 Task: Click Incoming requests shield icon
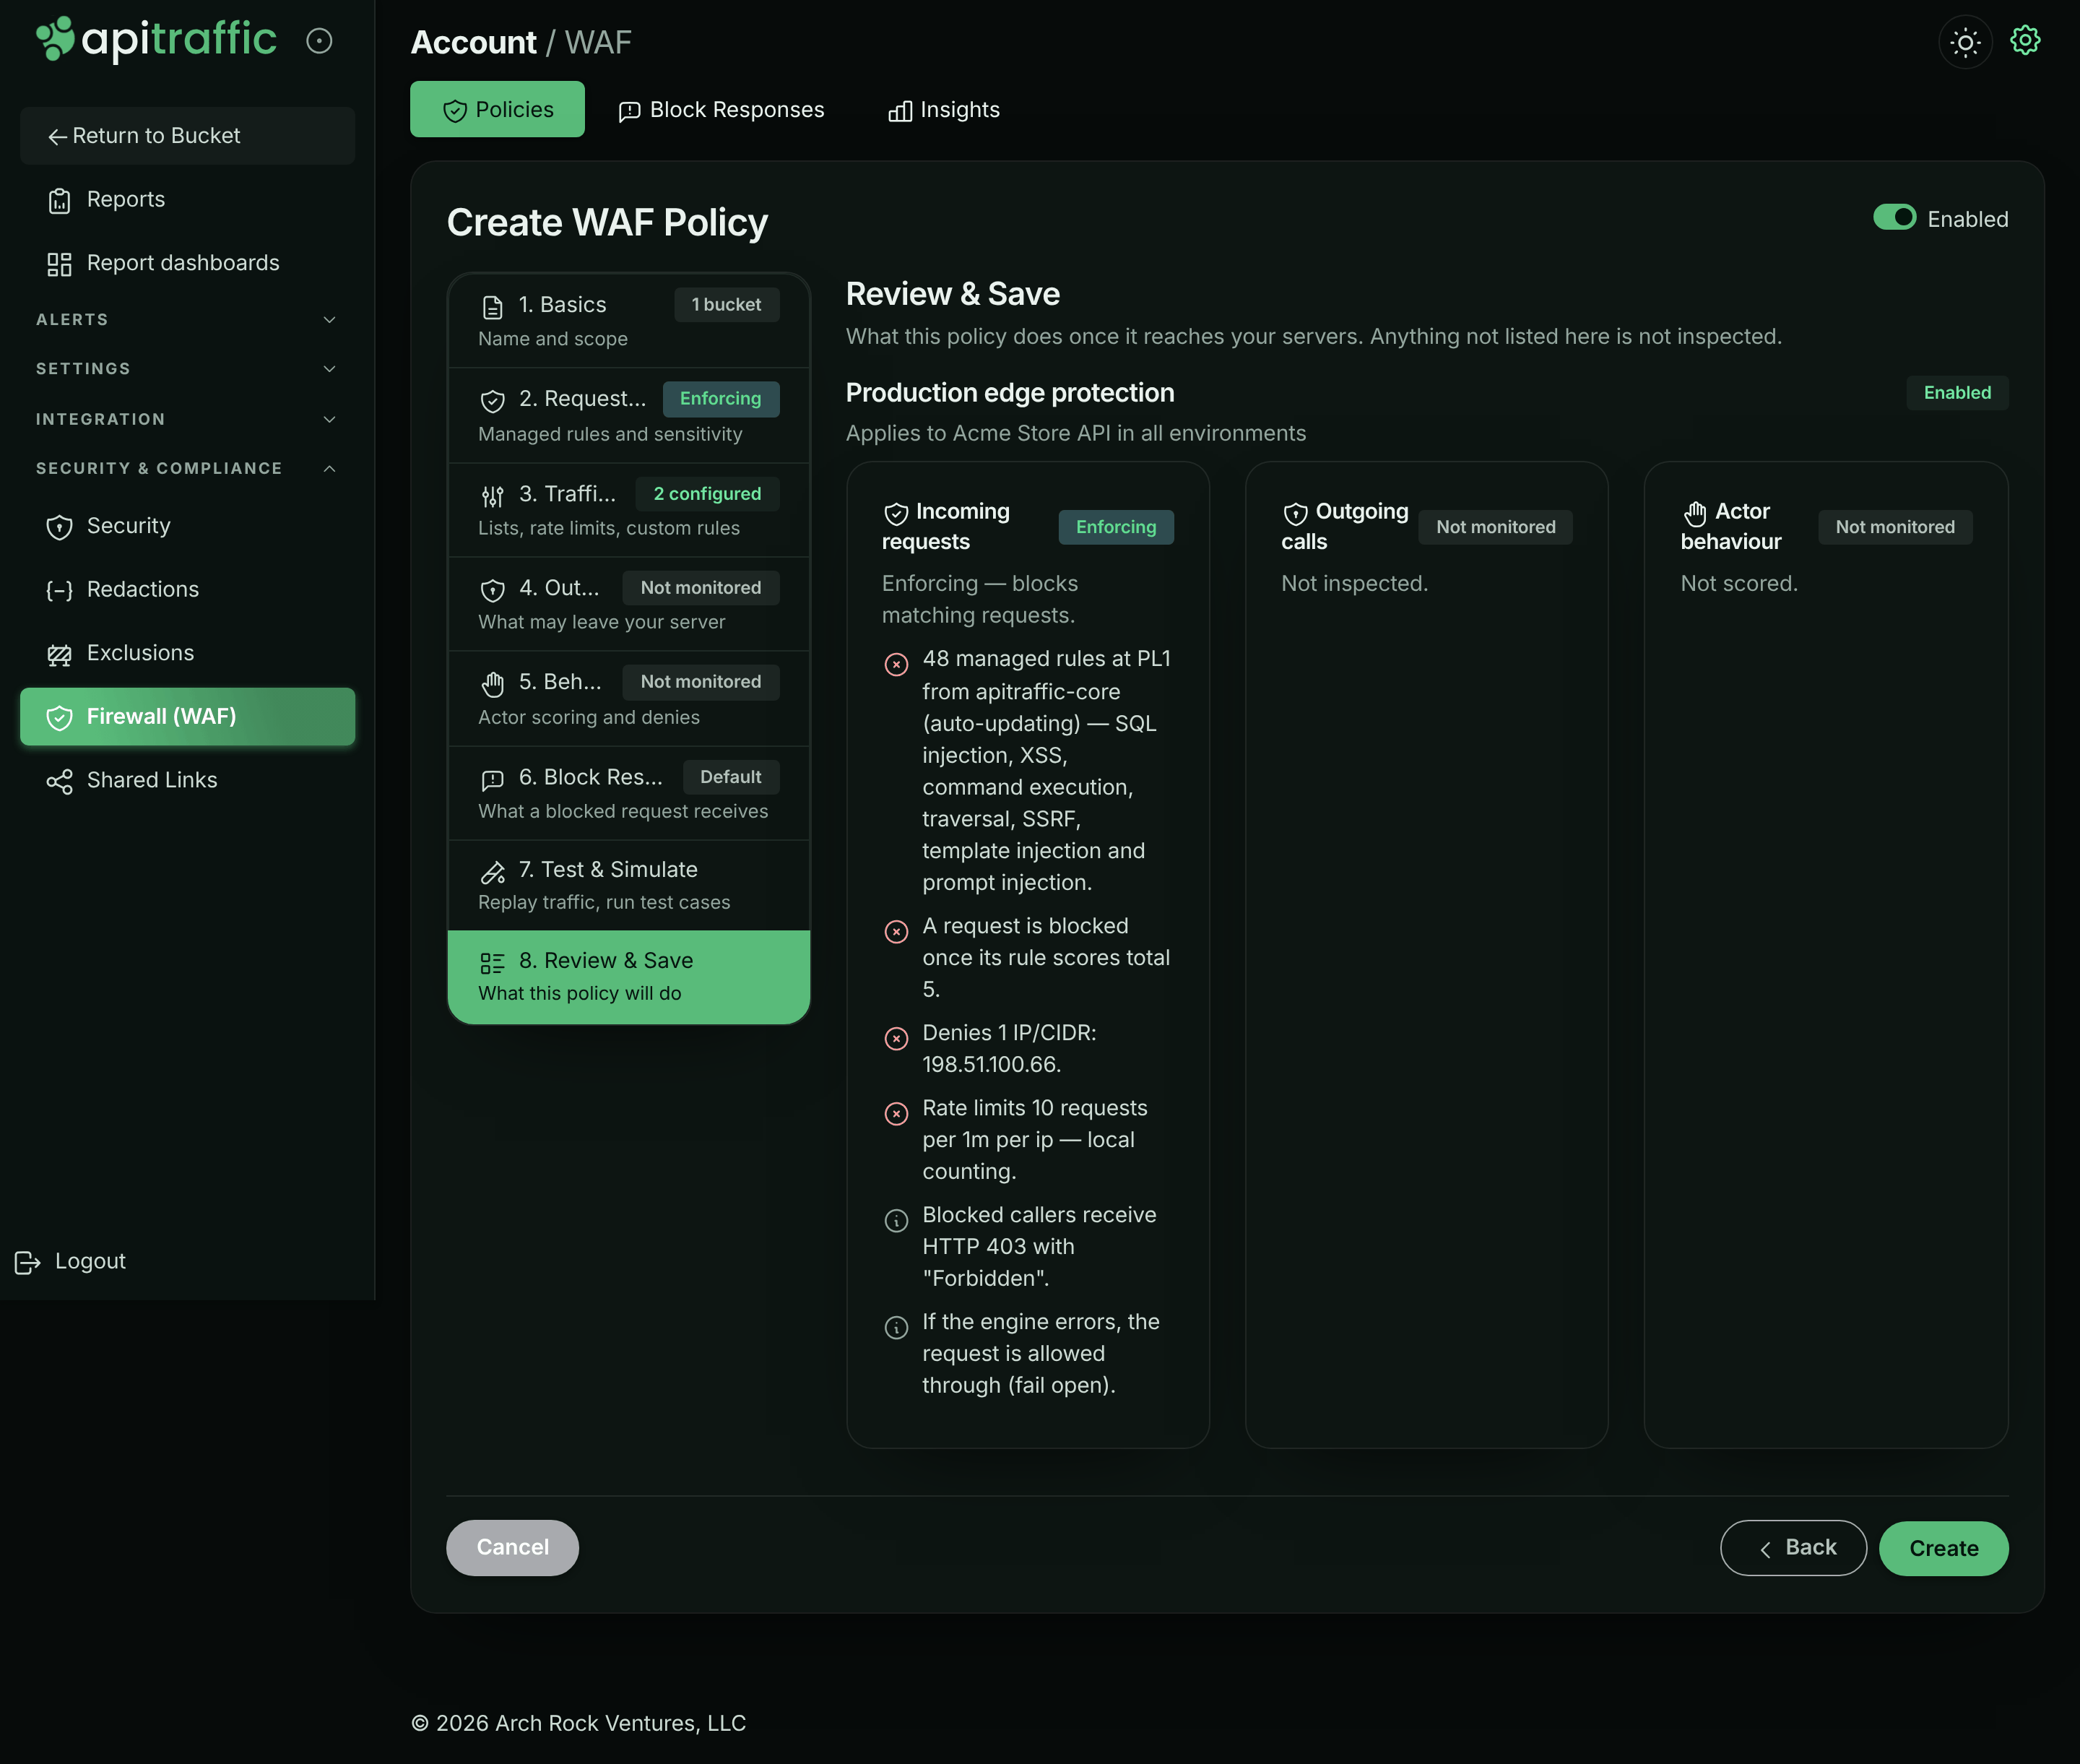[x=896, y=513]
